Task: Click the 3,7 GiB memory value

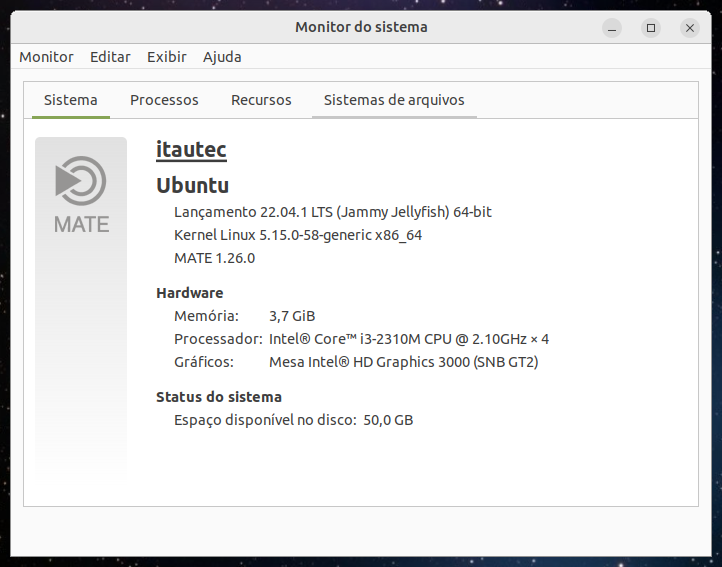Action: (292, 316)
